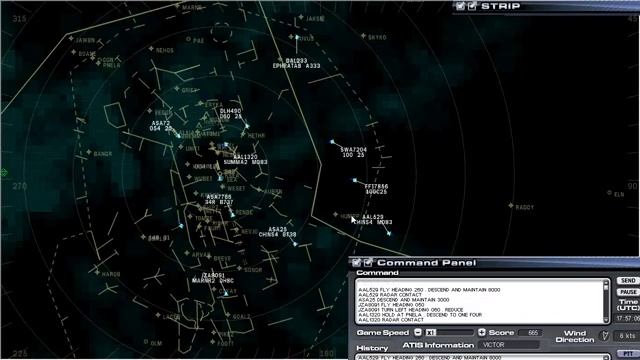This screenshot has height=360, width=640.
Task: Click the Wind Direction compass icon
Action: (604, 336)
